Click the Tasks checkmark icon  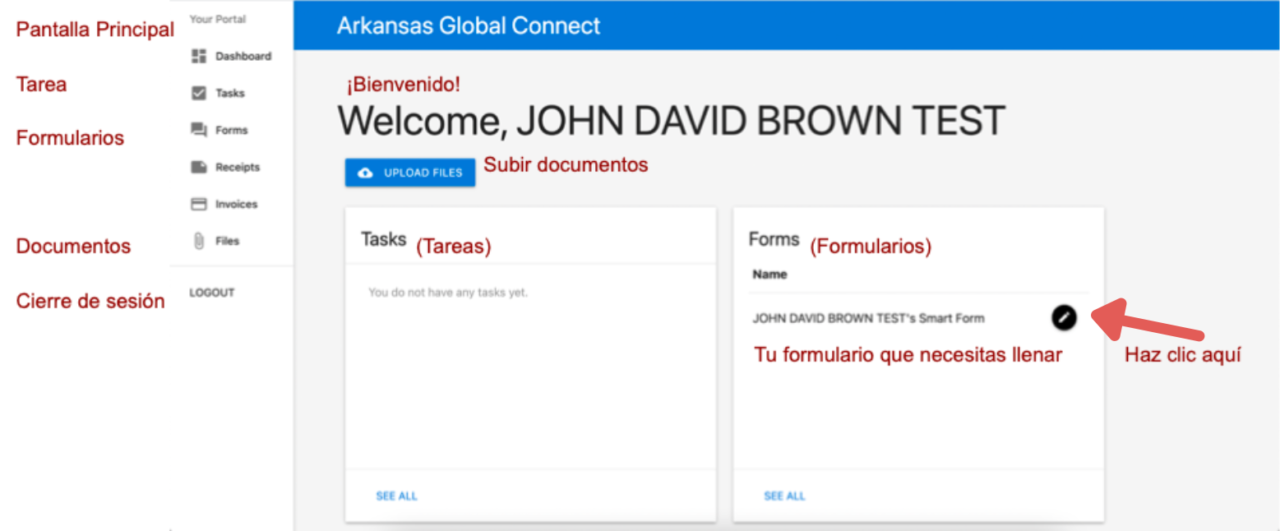point(198,93)
